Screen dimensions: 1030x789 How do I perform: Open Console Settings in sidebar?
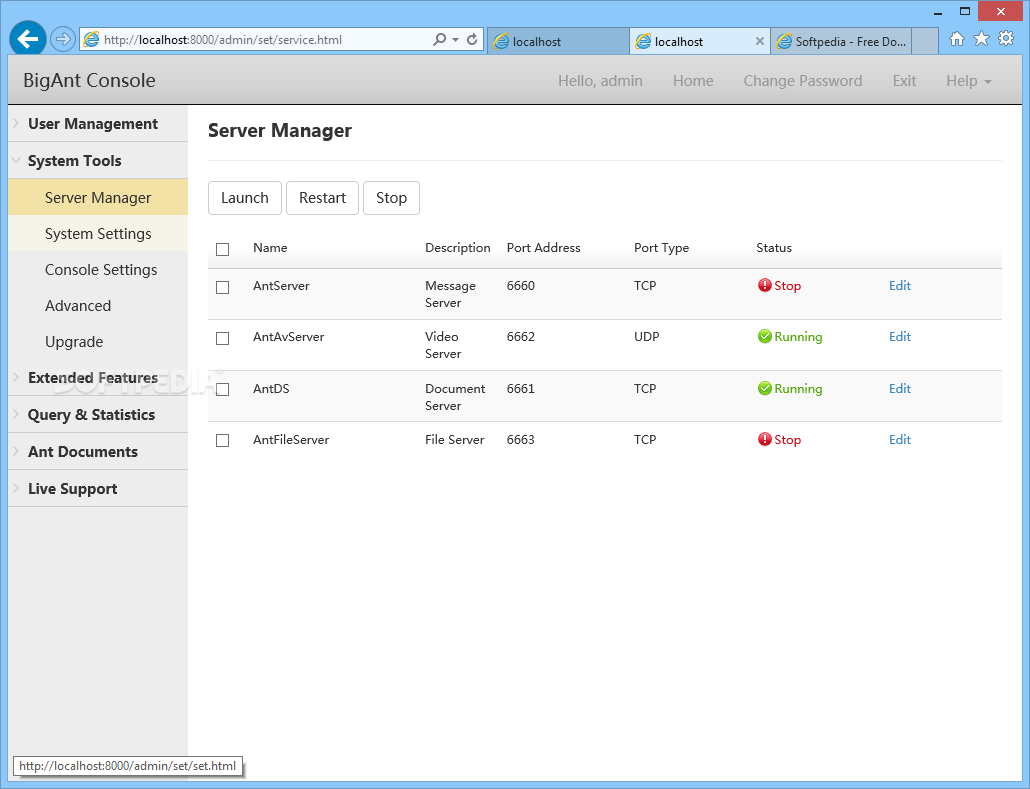[98, 270]
